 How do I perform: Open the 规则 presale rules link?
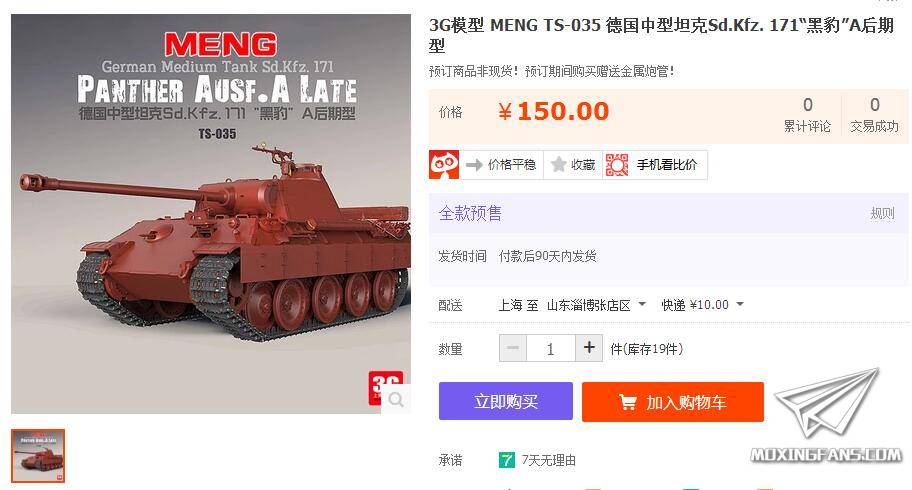(x=882, y=214)
